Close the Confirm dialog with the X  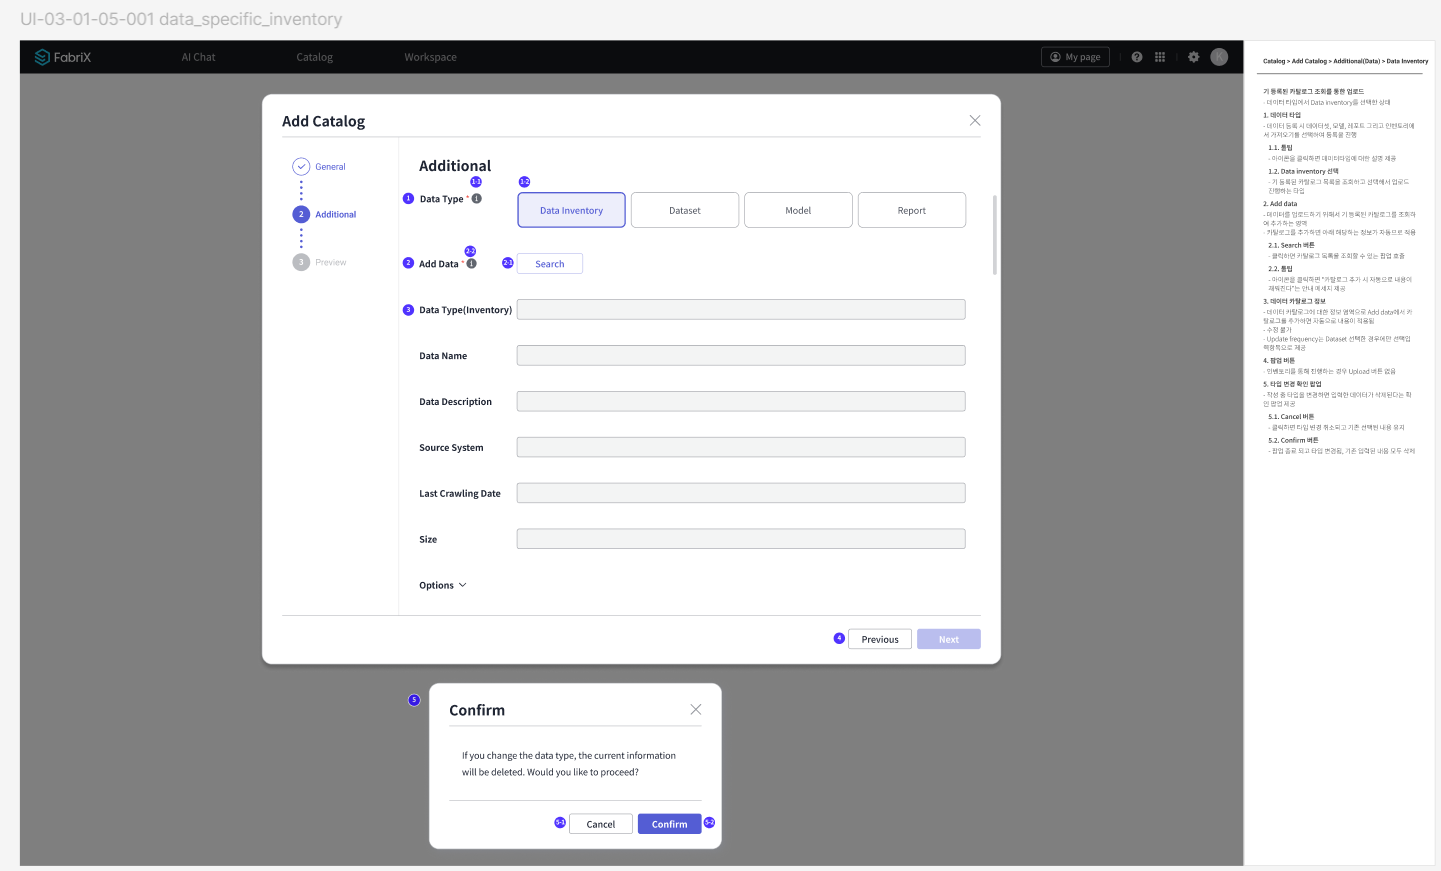[x=696, y=710]
